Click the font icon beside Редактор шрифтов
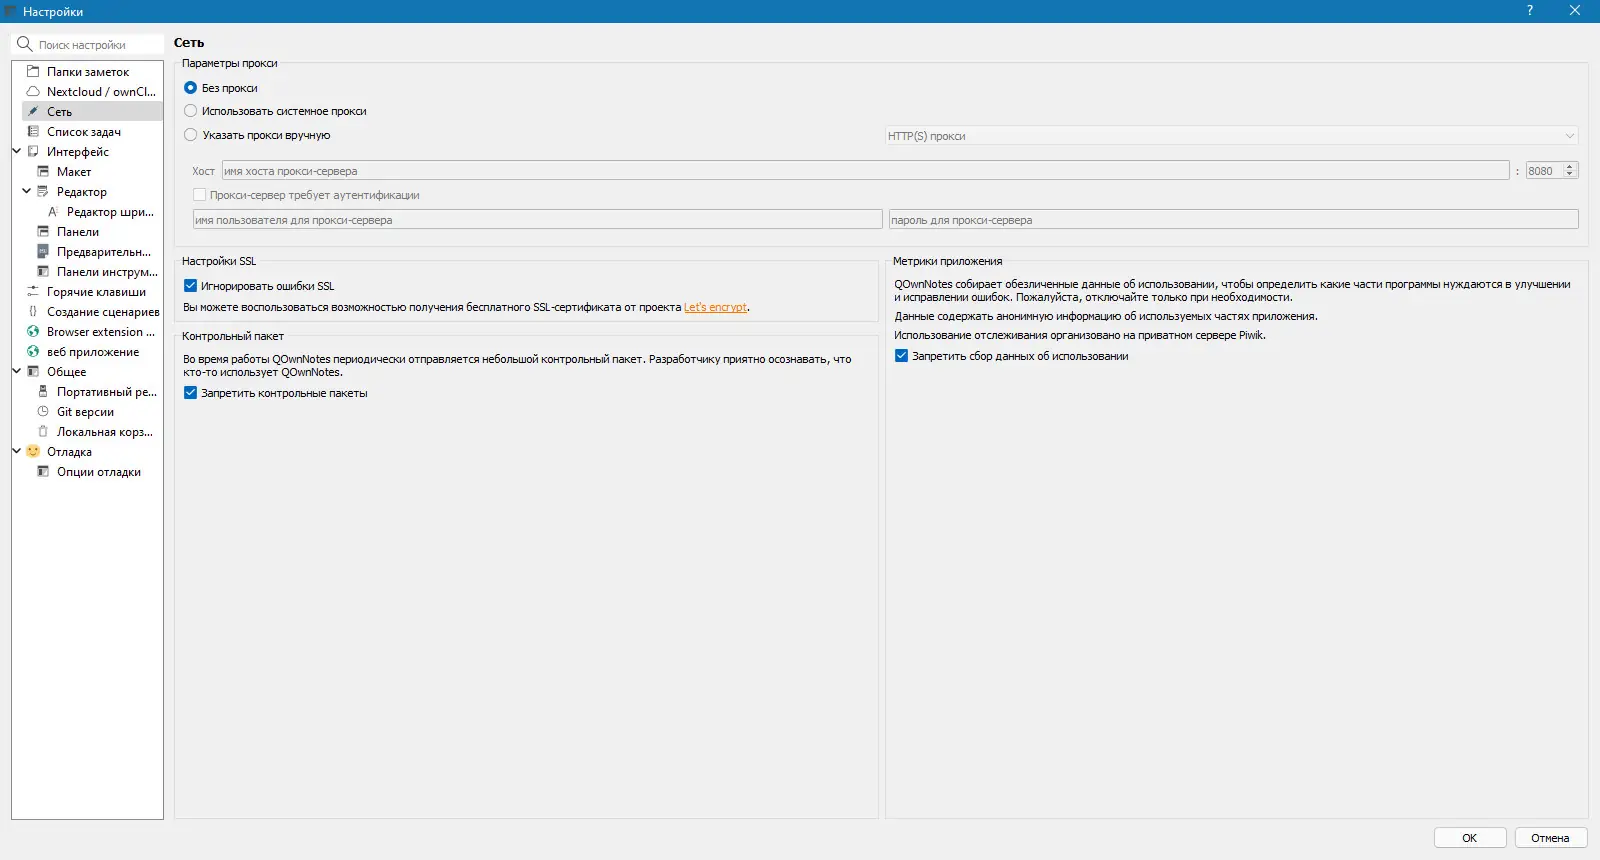The image size is (1600, 860). click(x=53, y=212)
